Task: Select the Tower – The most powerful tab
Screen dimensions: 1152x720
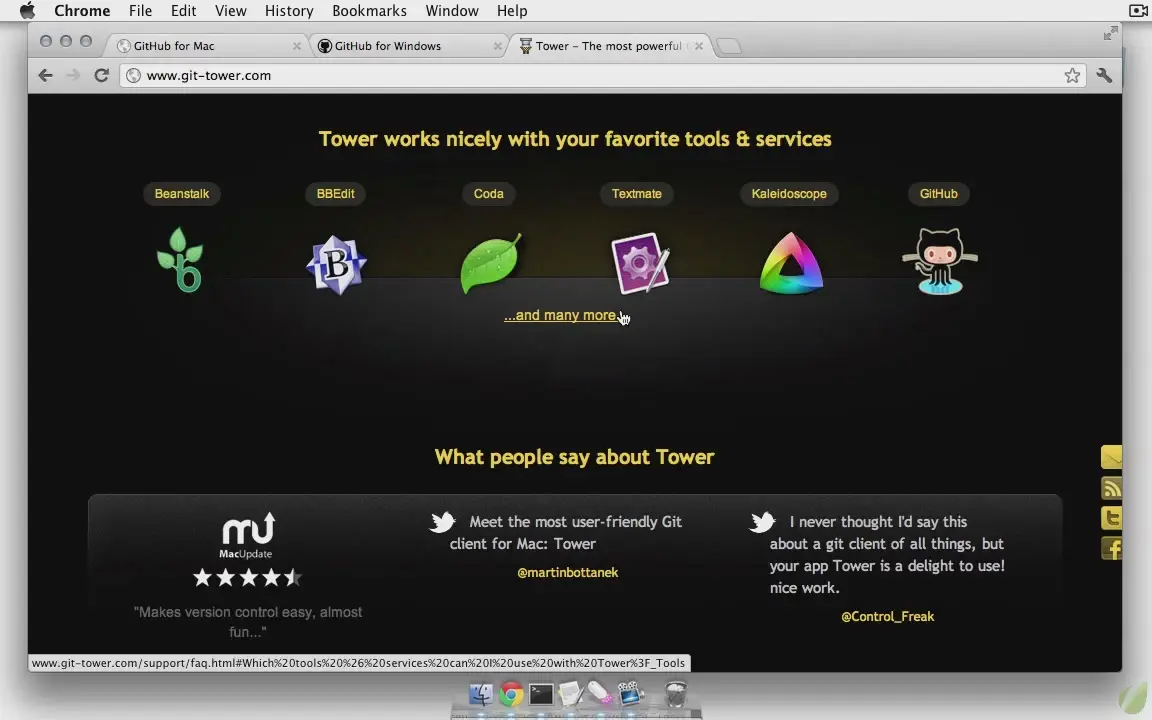Action: [x=610, y=46]
